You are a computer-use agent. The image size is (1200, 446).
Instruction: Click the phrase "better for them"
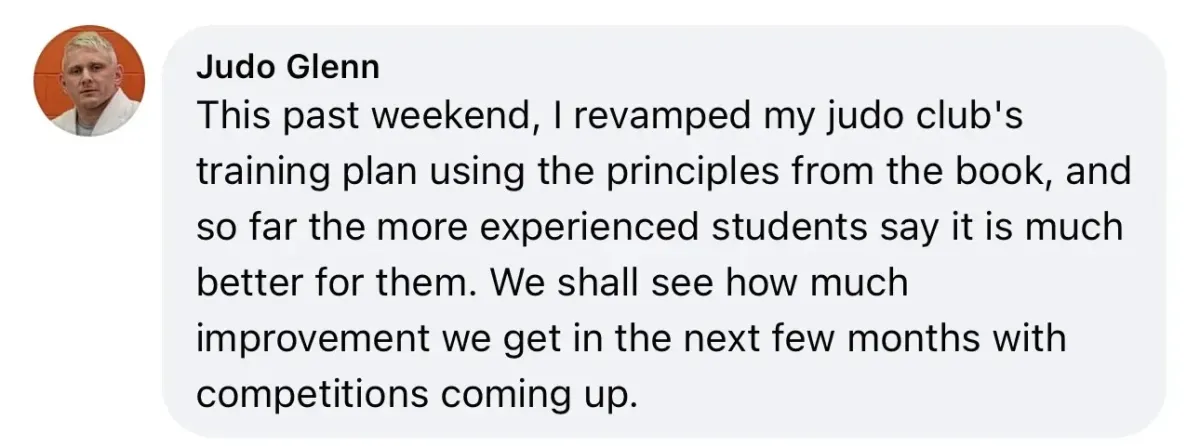point(336,284)
